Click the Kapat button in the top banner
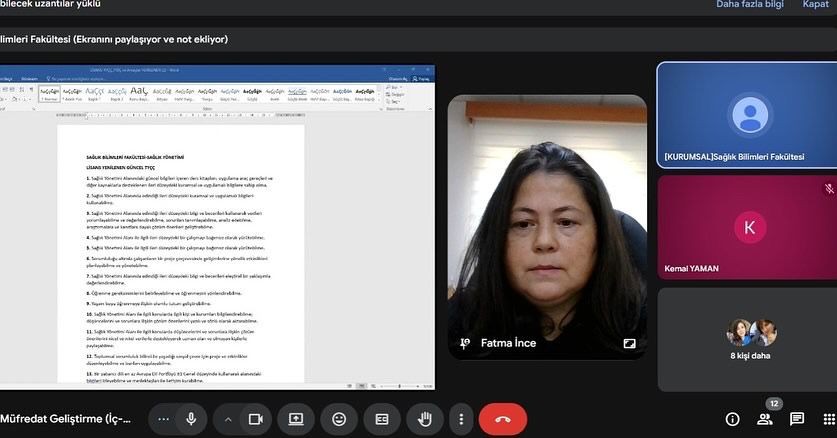The width and height of the screenshot is (837, 438). pyautogui.click(x=815, y=5)
